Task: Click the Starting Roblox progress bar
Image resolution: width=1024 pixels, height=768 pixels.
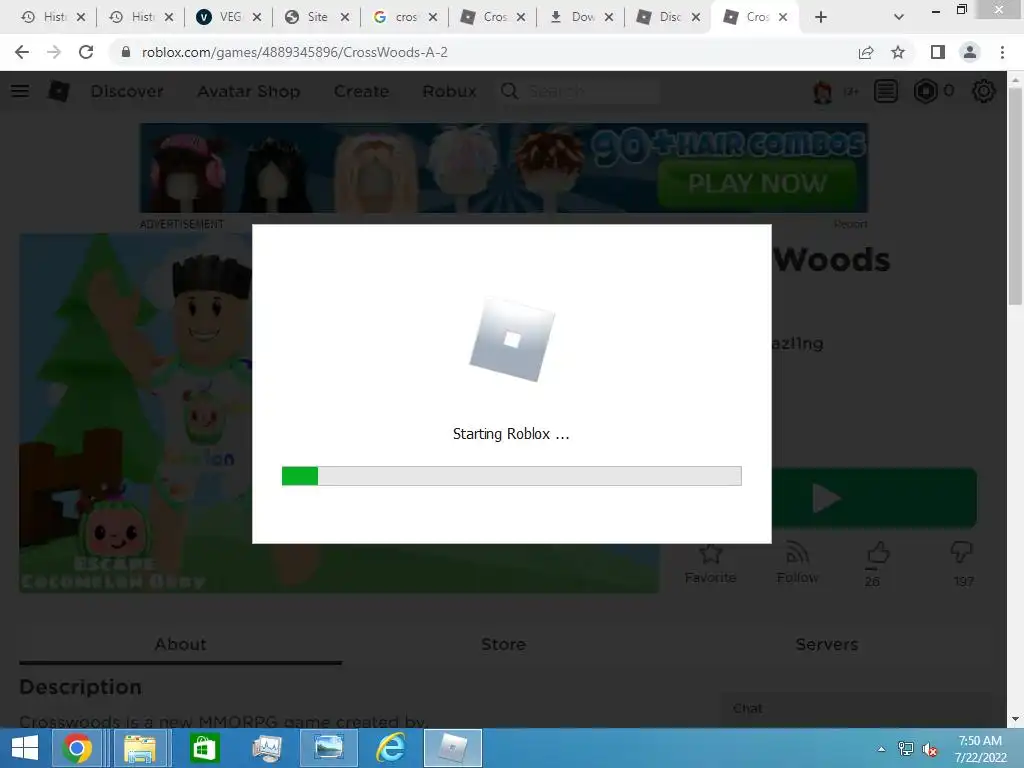Action: (x=511, y=476)
